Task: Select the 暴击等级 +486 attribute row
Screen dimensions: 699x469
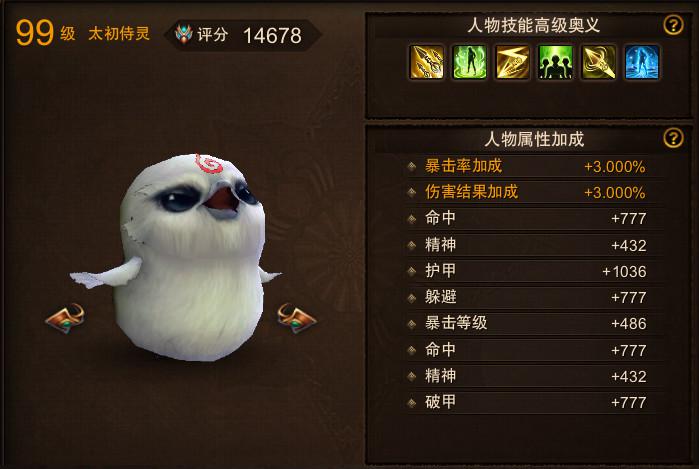Action: coord(534,323)
